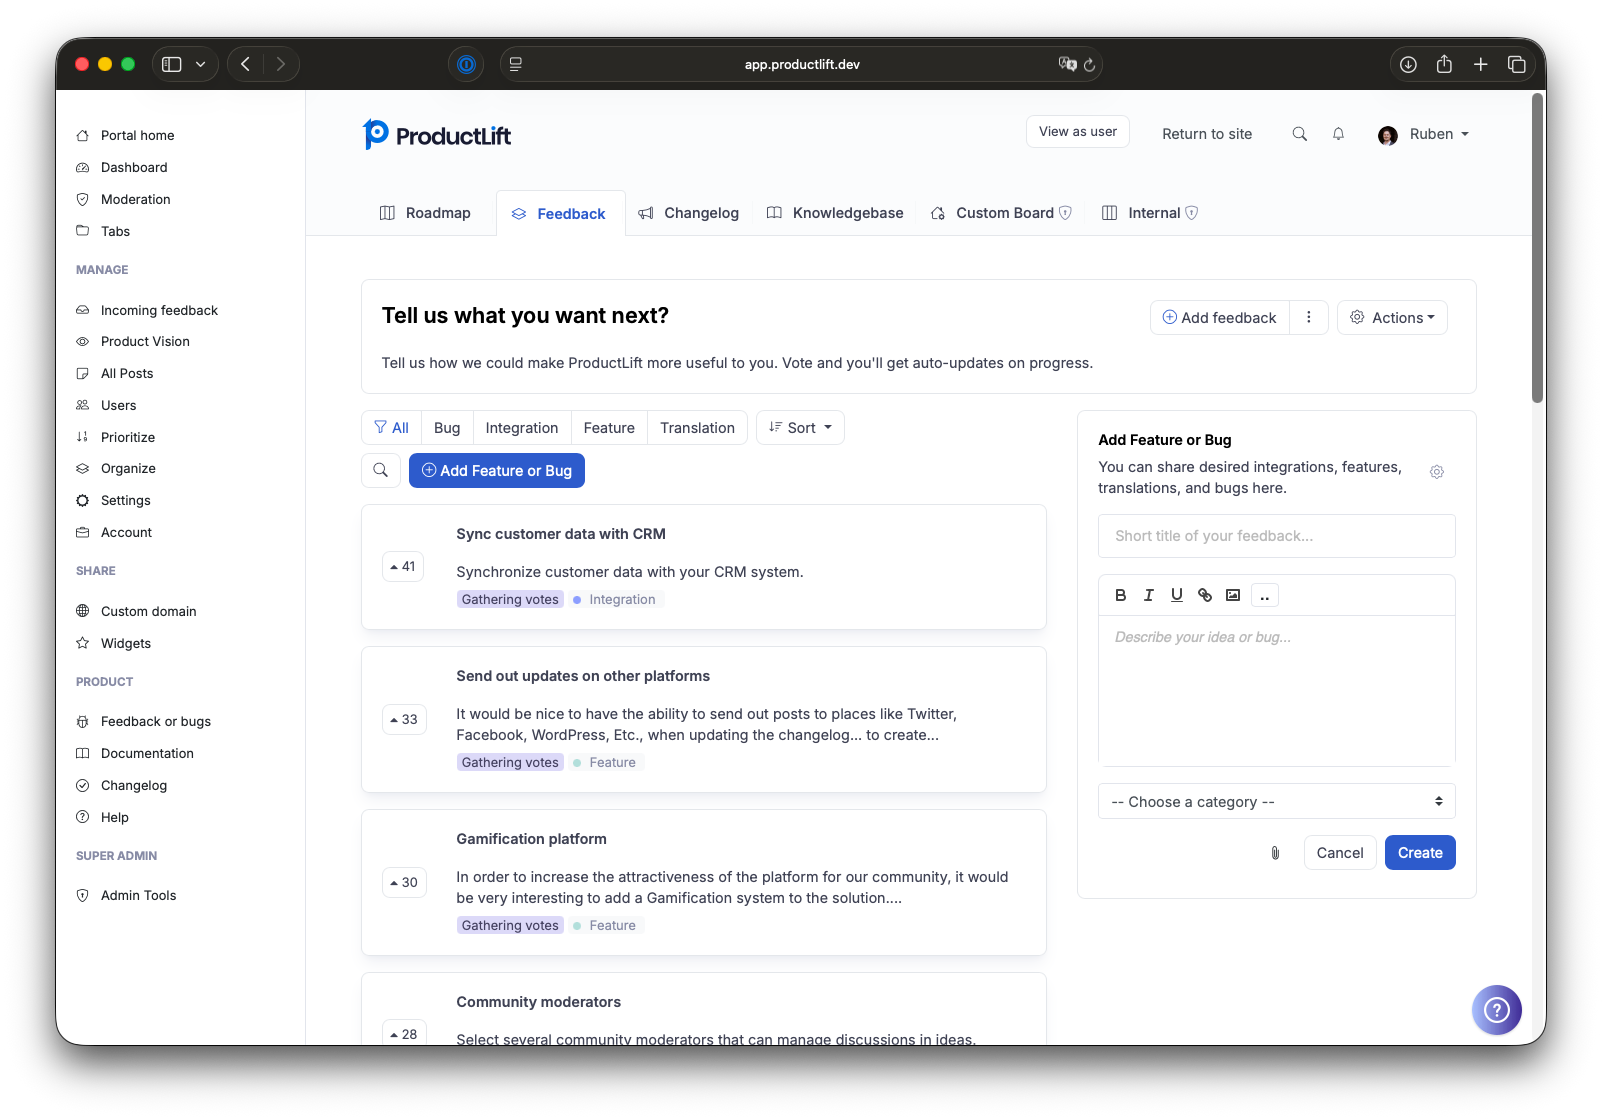The image size is (1602, 1119).
Task: Click the search icon button above the posts
Action: [381, 470]
